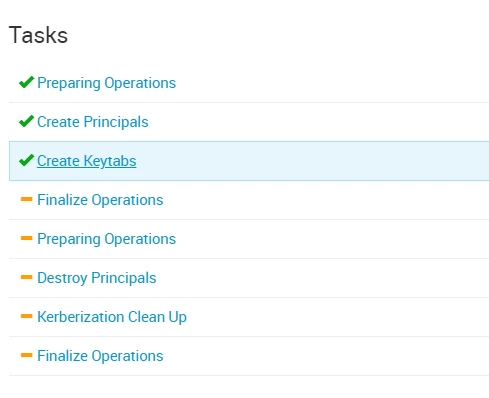The image size is (489, 398).
Task: Open the Create Principals task link
Action: (x=93, y=122)
